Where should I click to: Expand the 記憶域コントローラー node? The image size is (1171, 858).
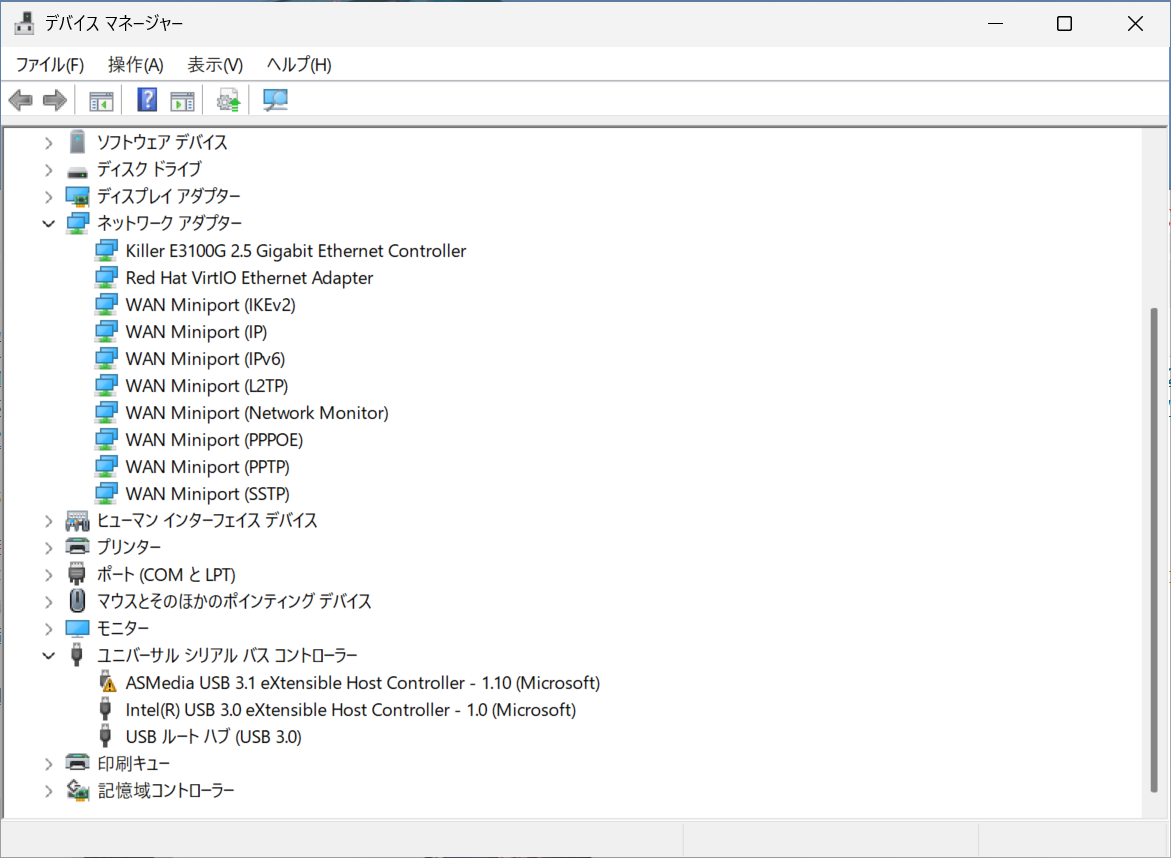[x=49, y=791]
